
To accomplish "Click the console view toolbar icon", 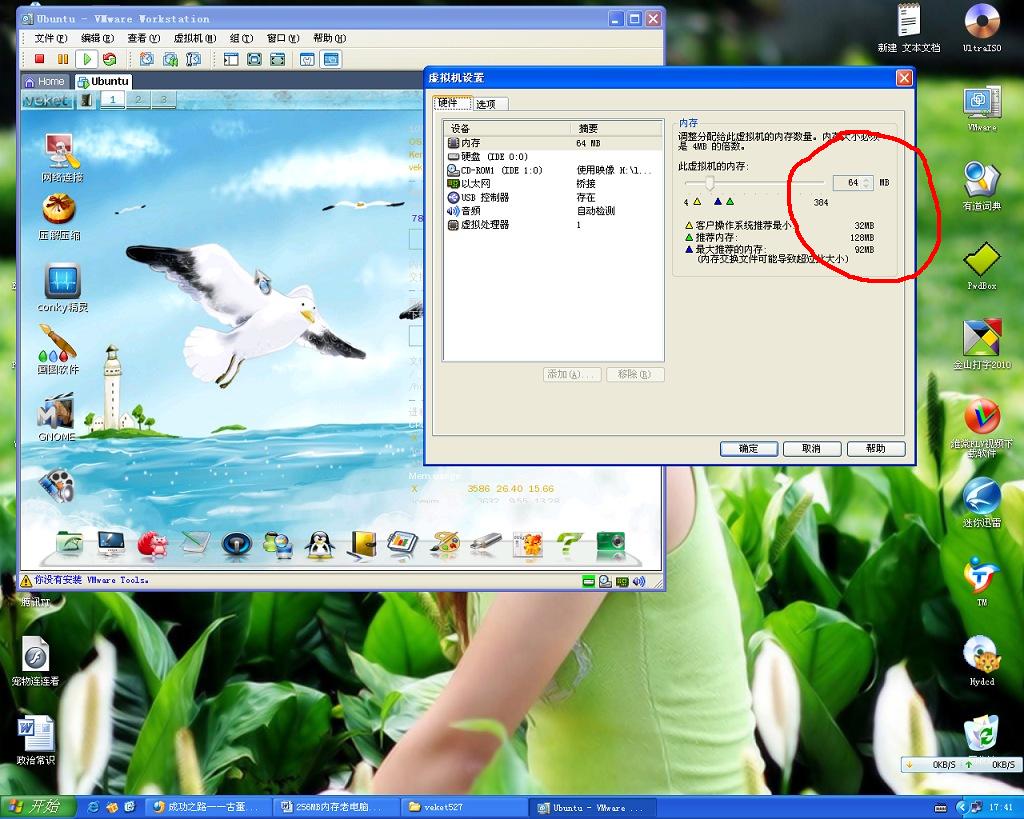I will click(331, 59).
